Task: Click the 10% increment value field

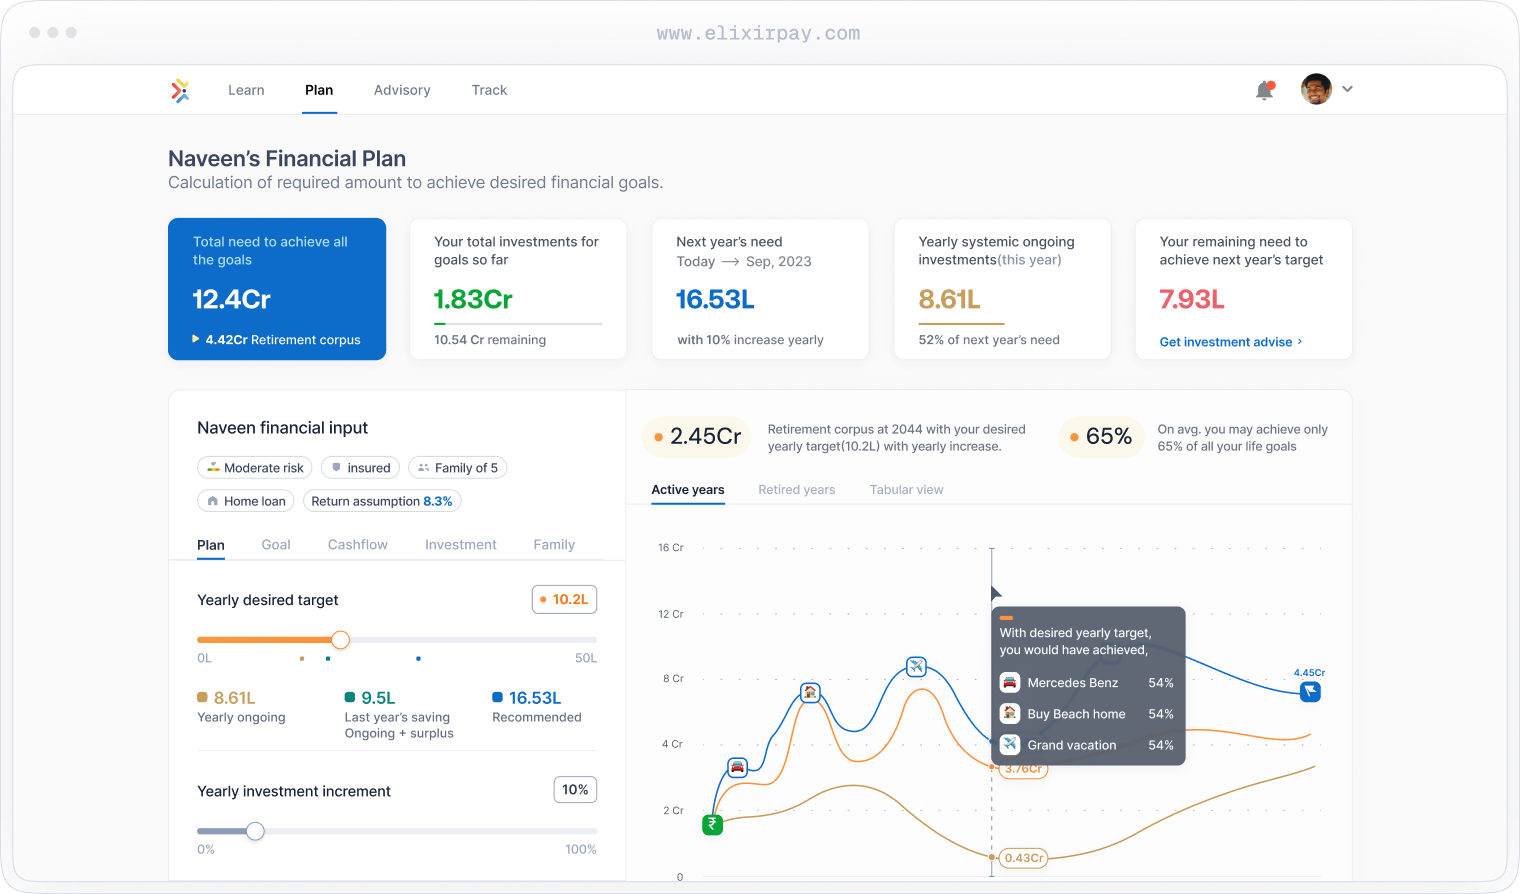Action: [x=575, y=789]
